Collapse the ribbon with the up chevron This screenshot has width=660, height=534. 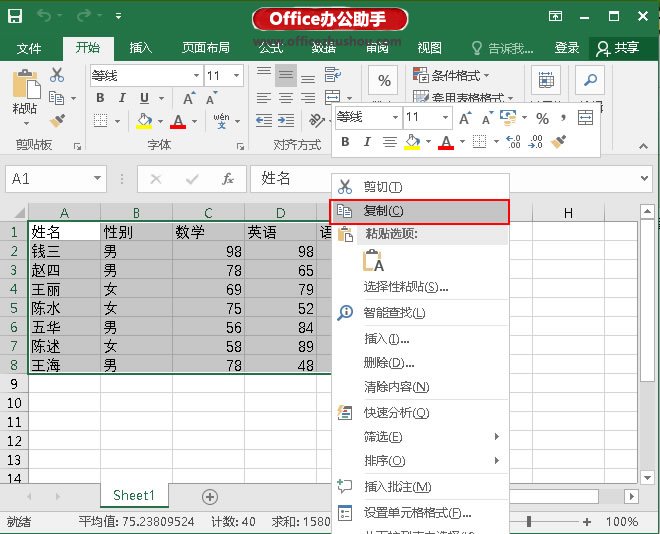coord(643,146)
